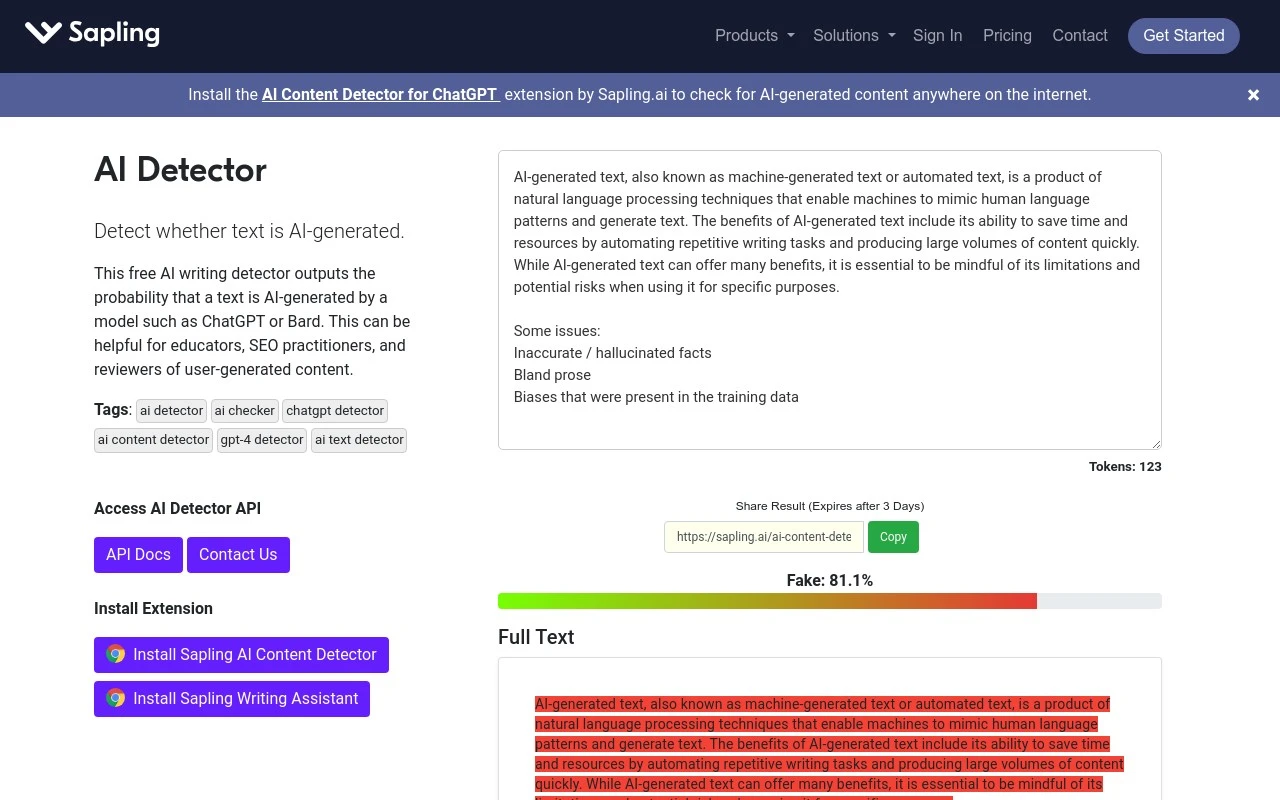
Task: Click the Contact Us button
Action: 238,555
